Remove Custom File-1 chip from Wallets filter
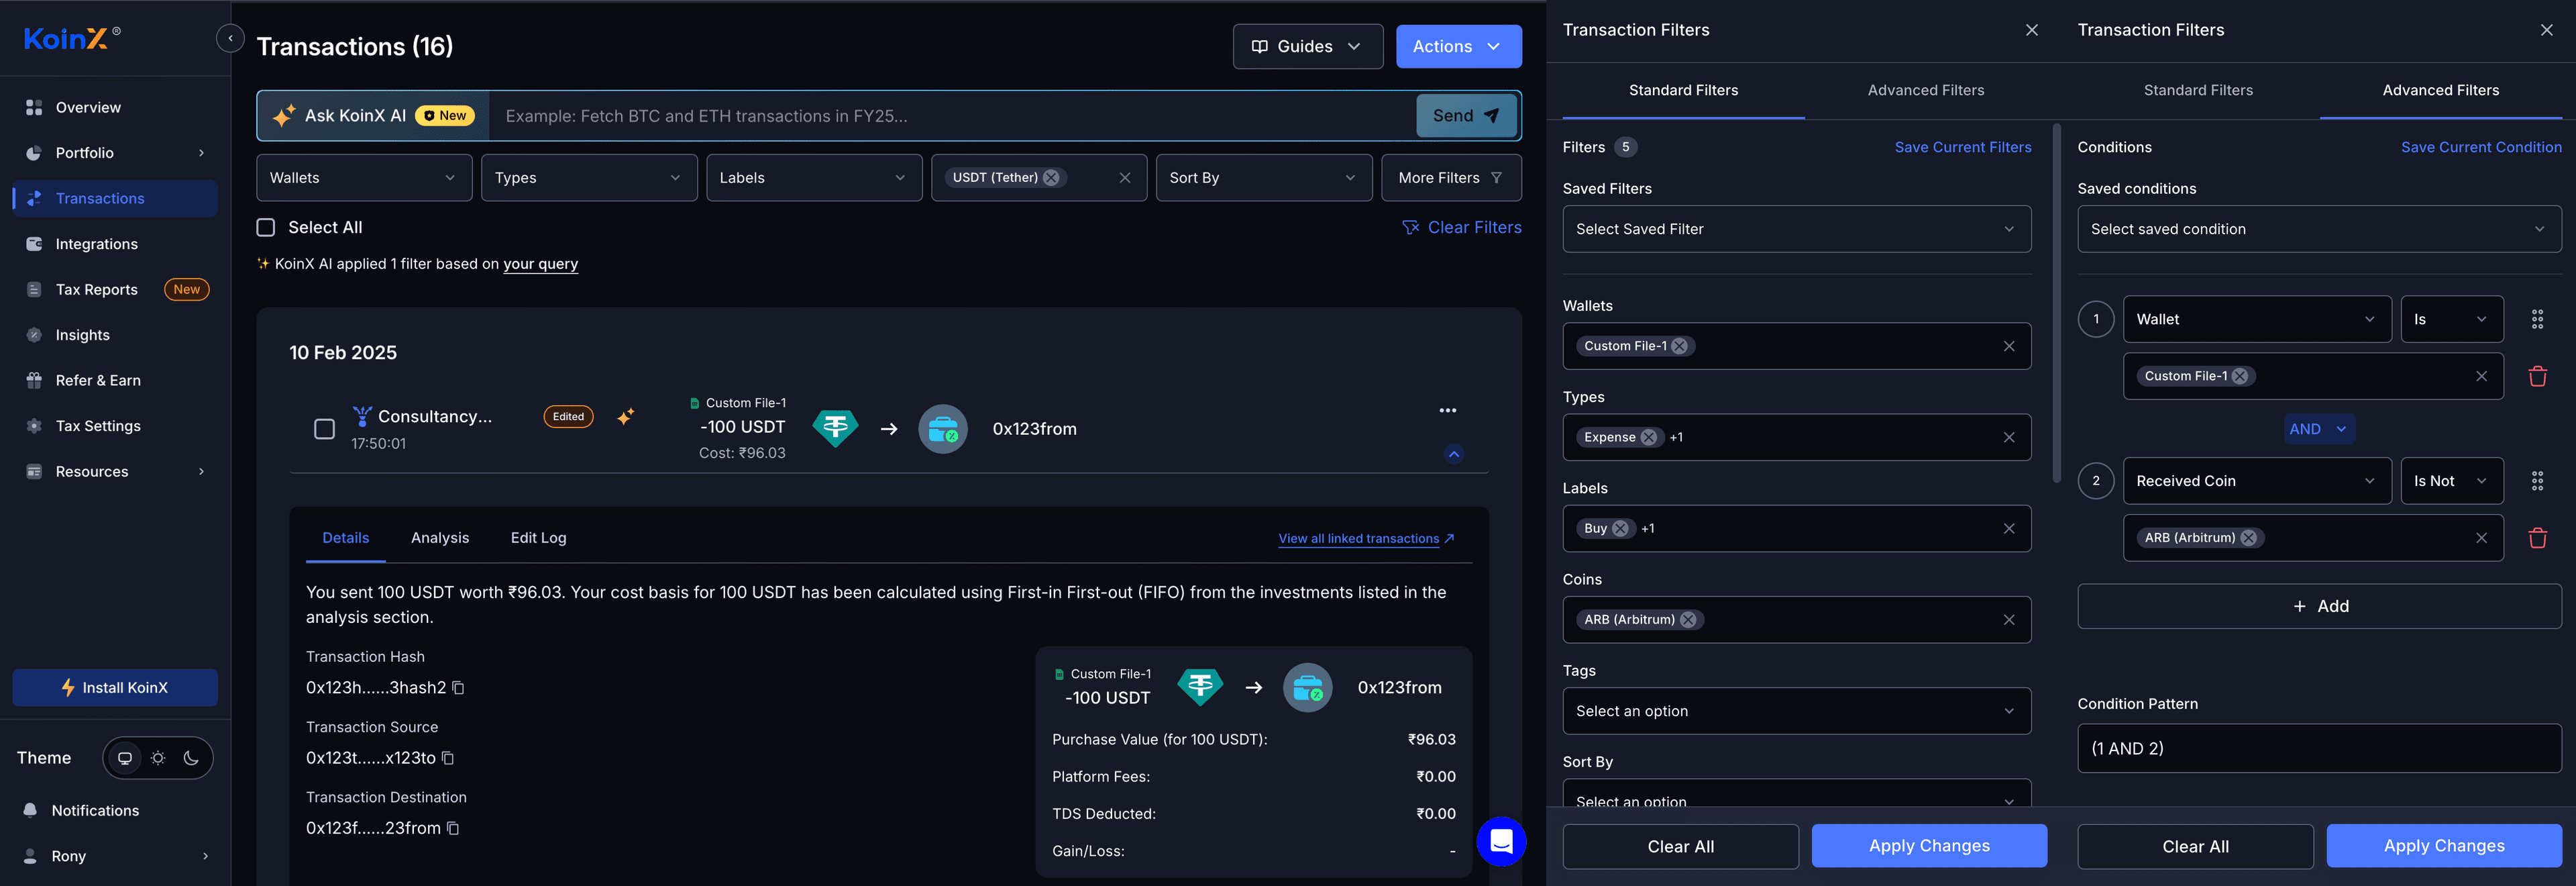The image size is (2576, 886). click(1679, 346)
